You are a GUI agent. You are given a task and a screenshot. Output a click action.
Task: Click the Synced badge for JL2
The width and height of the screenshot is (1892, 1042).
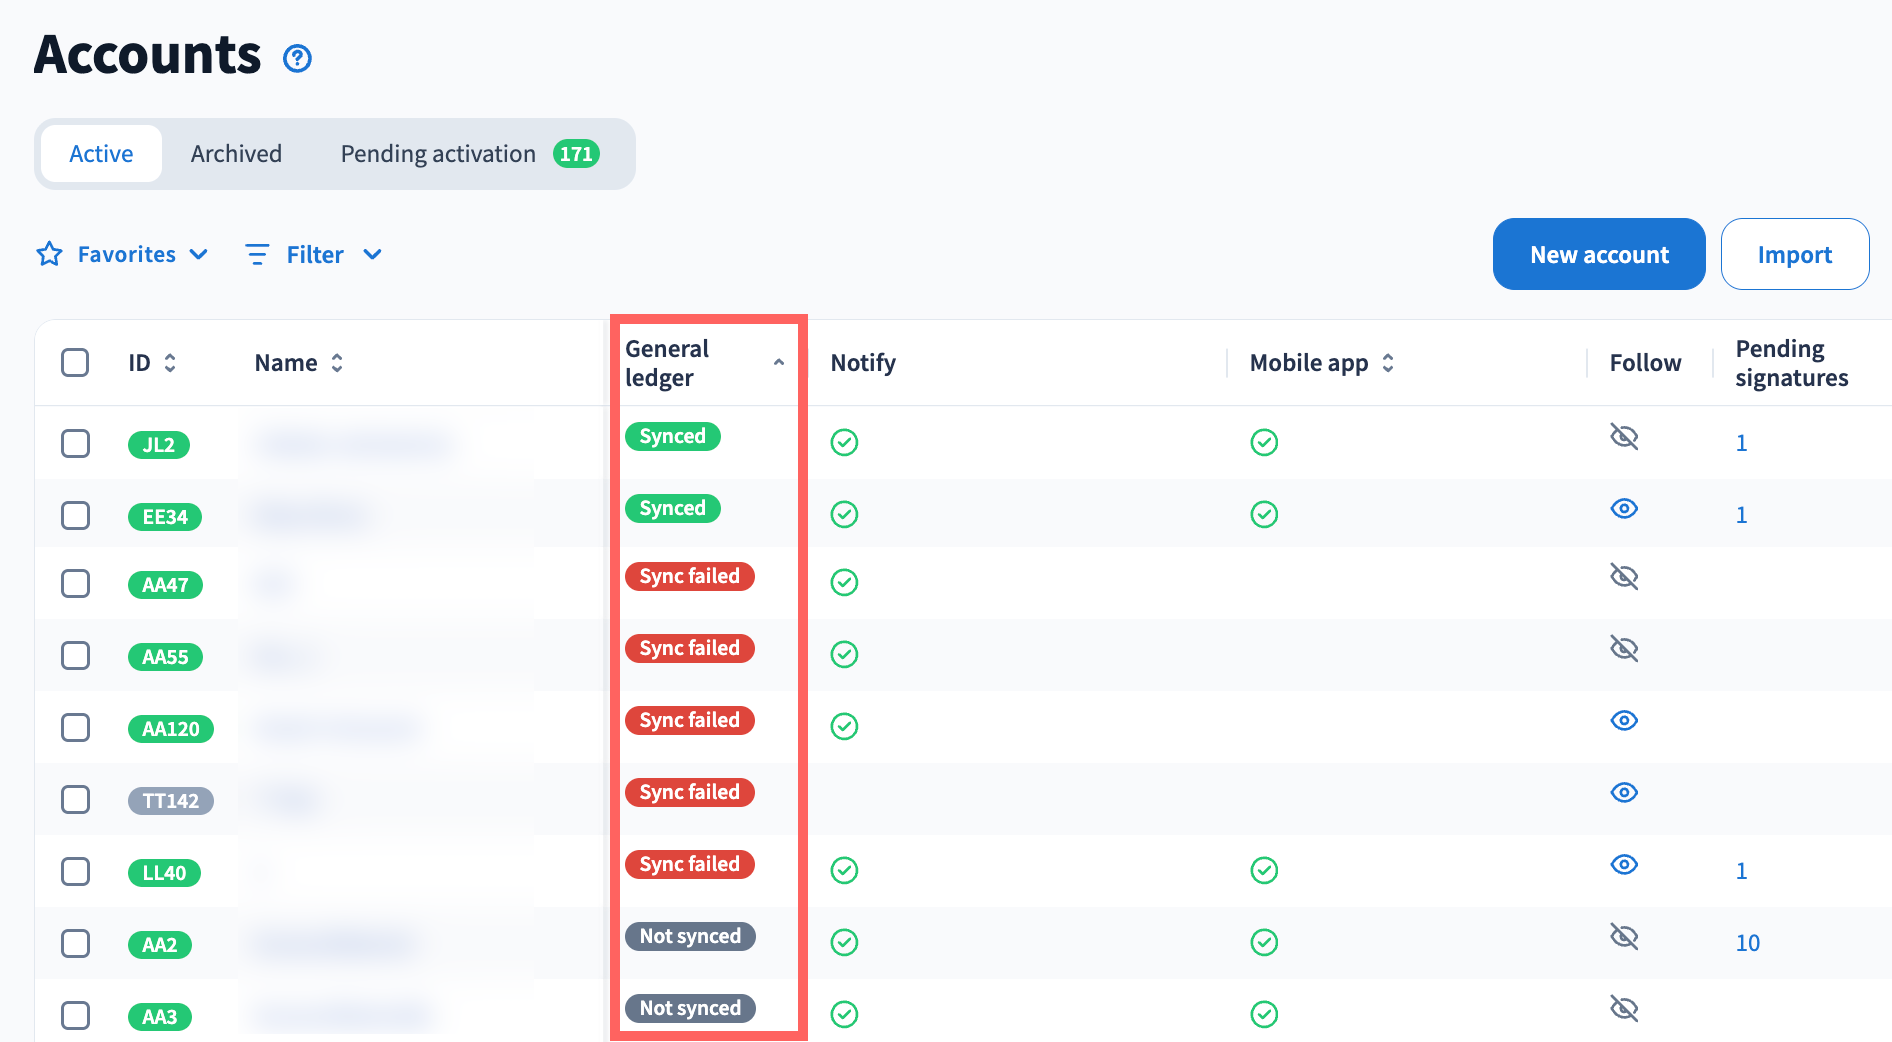672,437
